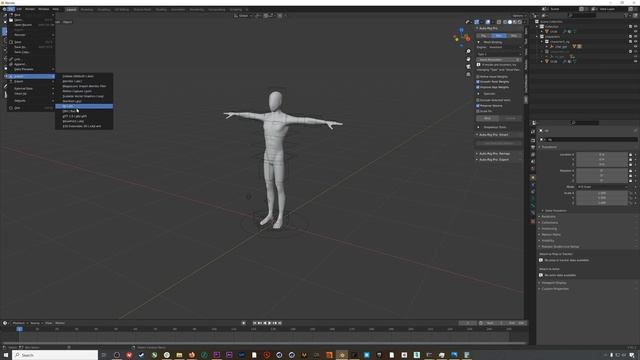Viewport: 640px width, 360px height.
Task: Jump to timeline end frame button
Action: [x=280, y=323]
